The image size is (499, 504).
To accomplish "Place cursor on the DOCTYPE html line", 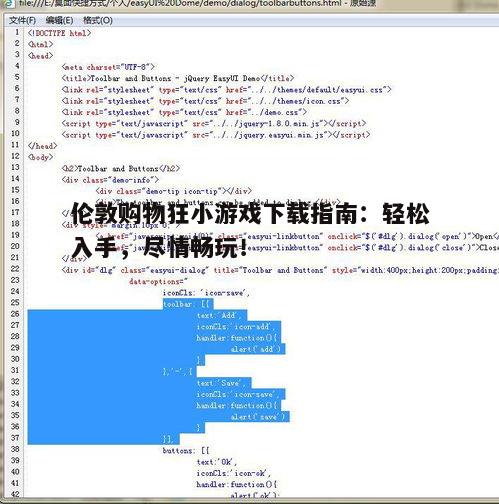I will coord(59,33).
